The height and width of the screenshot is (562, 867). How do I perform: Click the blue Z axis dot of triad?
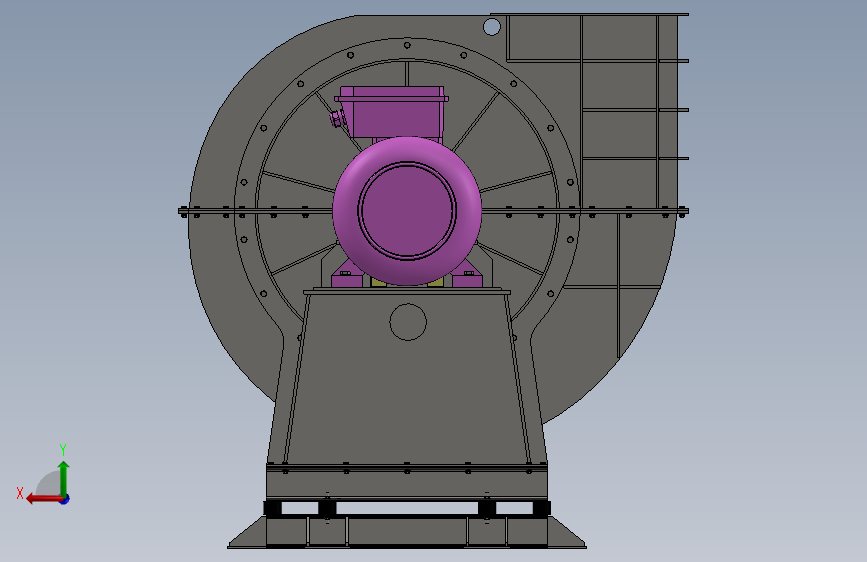pos(65,499)
